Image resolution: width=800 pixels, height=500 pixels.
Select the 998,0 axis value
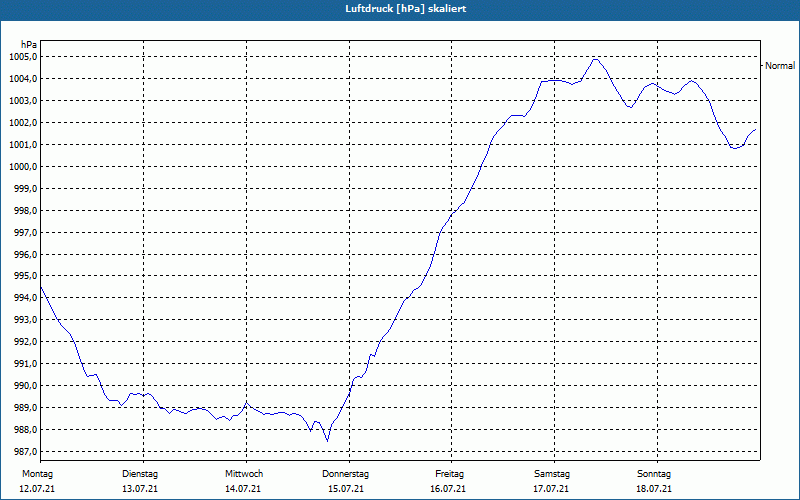point(25,210)
